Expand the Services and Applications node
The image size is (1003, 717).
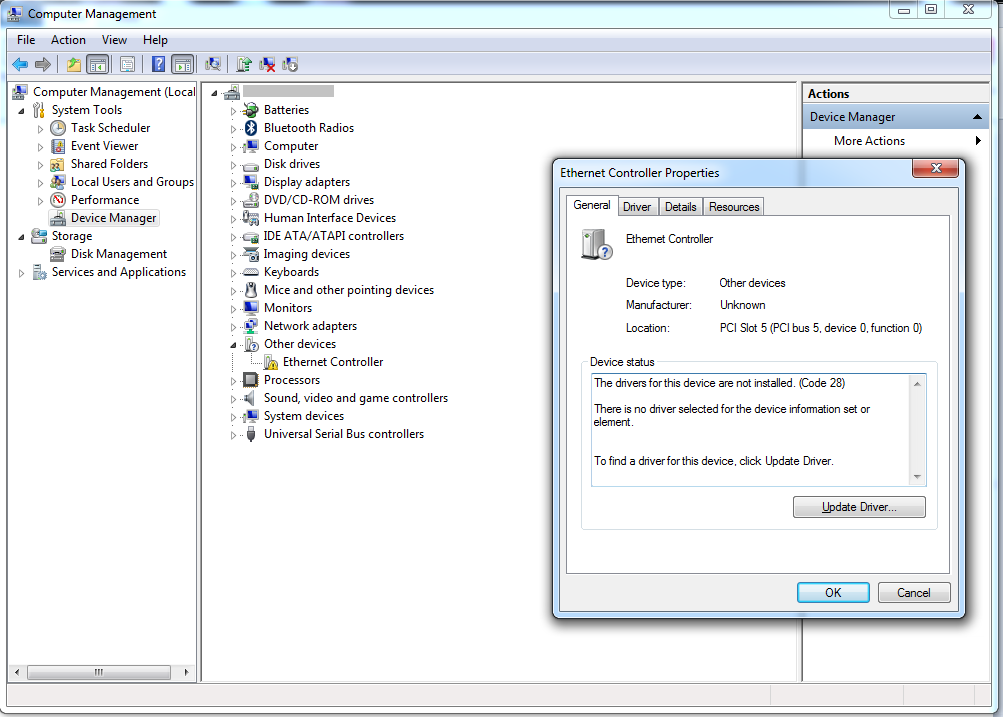[x=22, y=273]
